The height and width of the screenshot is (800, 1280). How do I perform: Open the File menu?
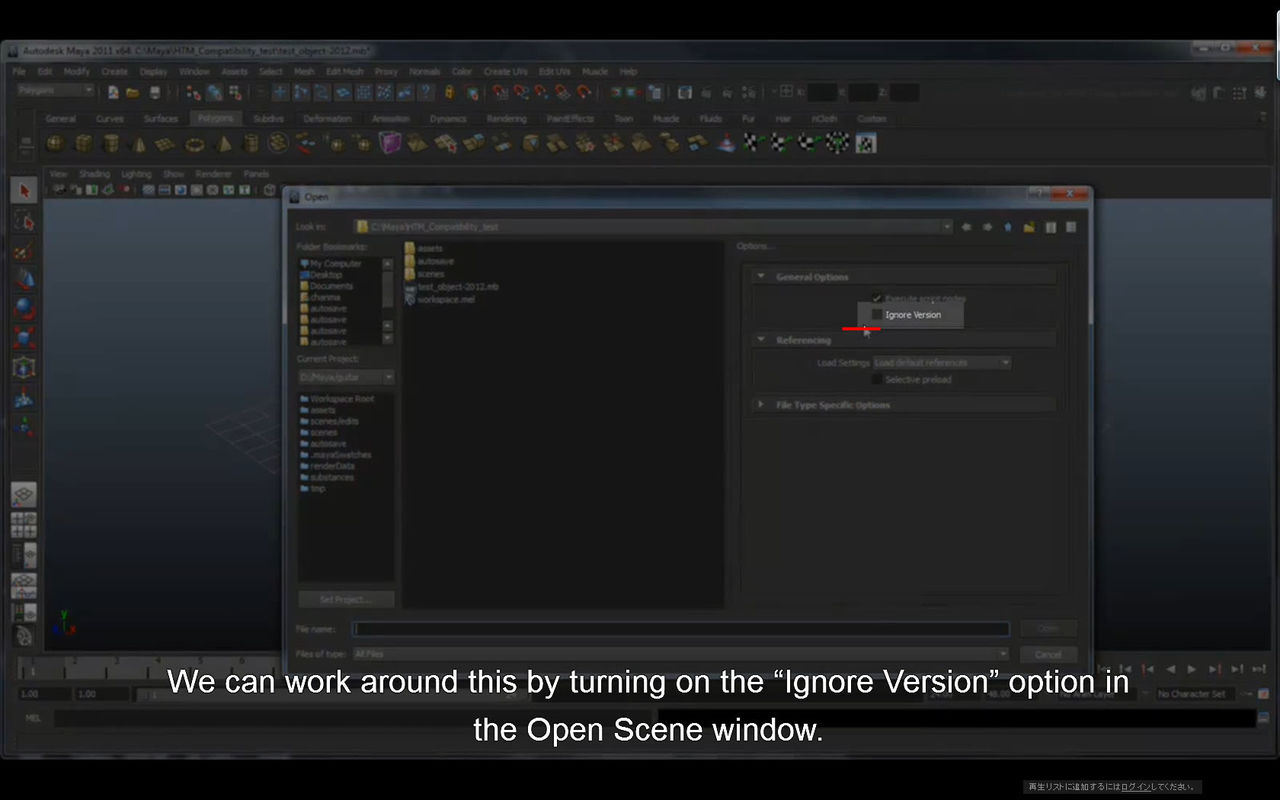point(19,72)
